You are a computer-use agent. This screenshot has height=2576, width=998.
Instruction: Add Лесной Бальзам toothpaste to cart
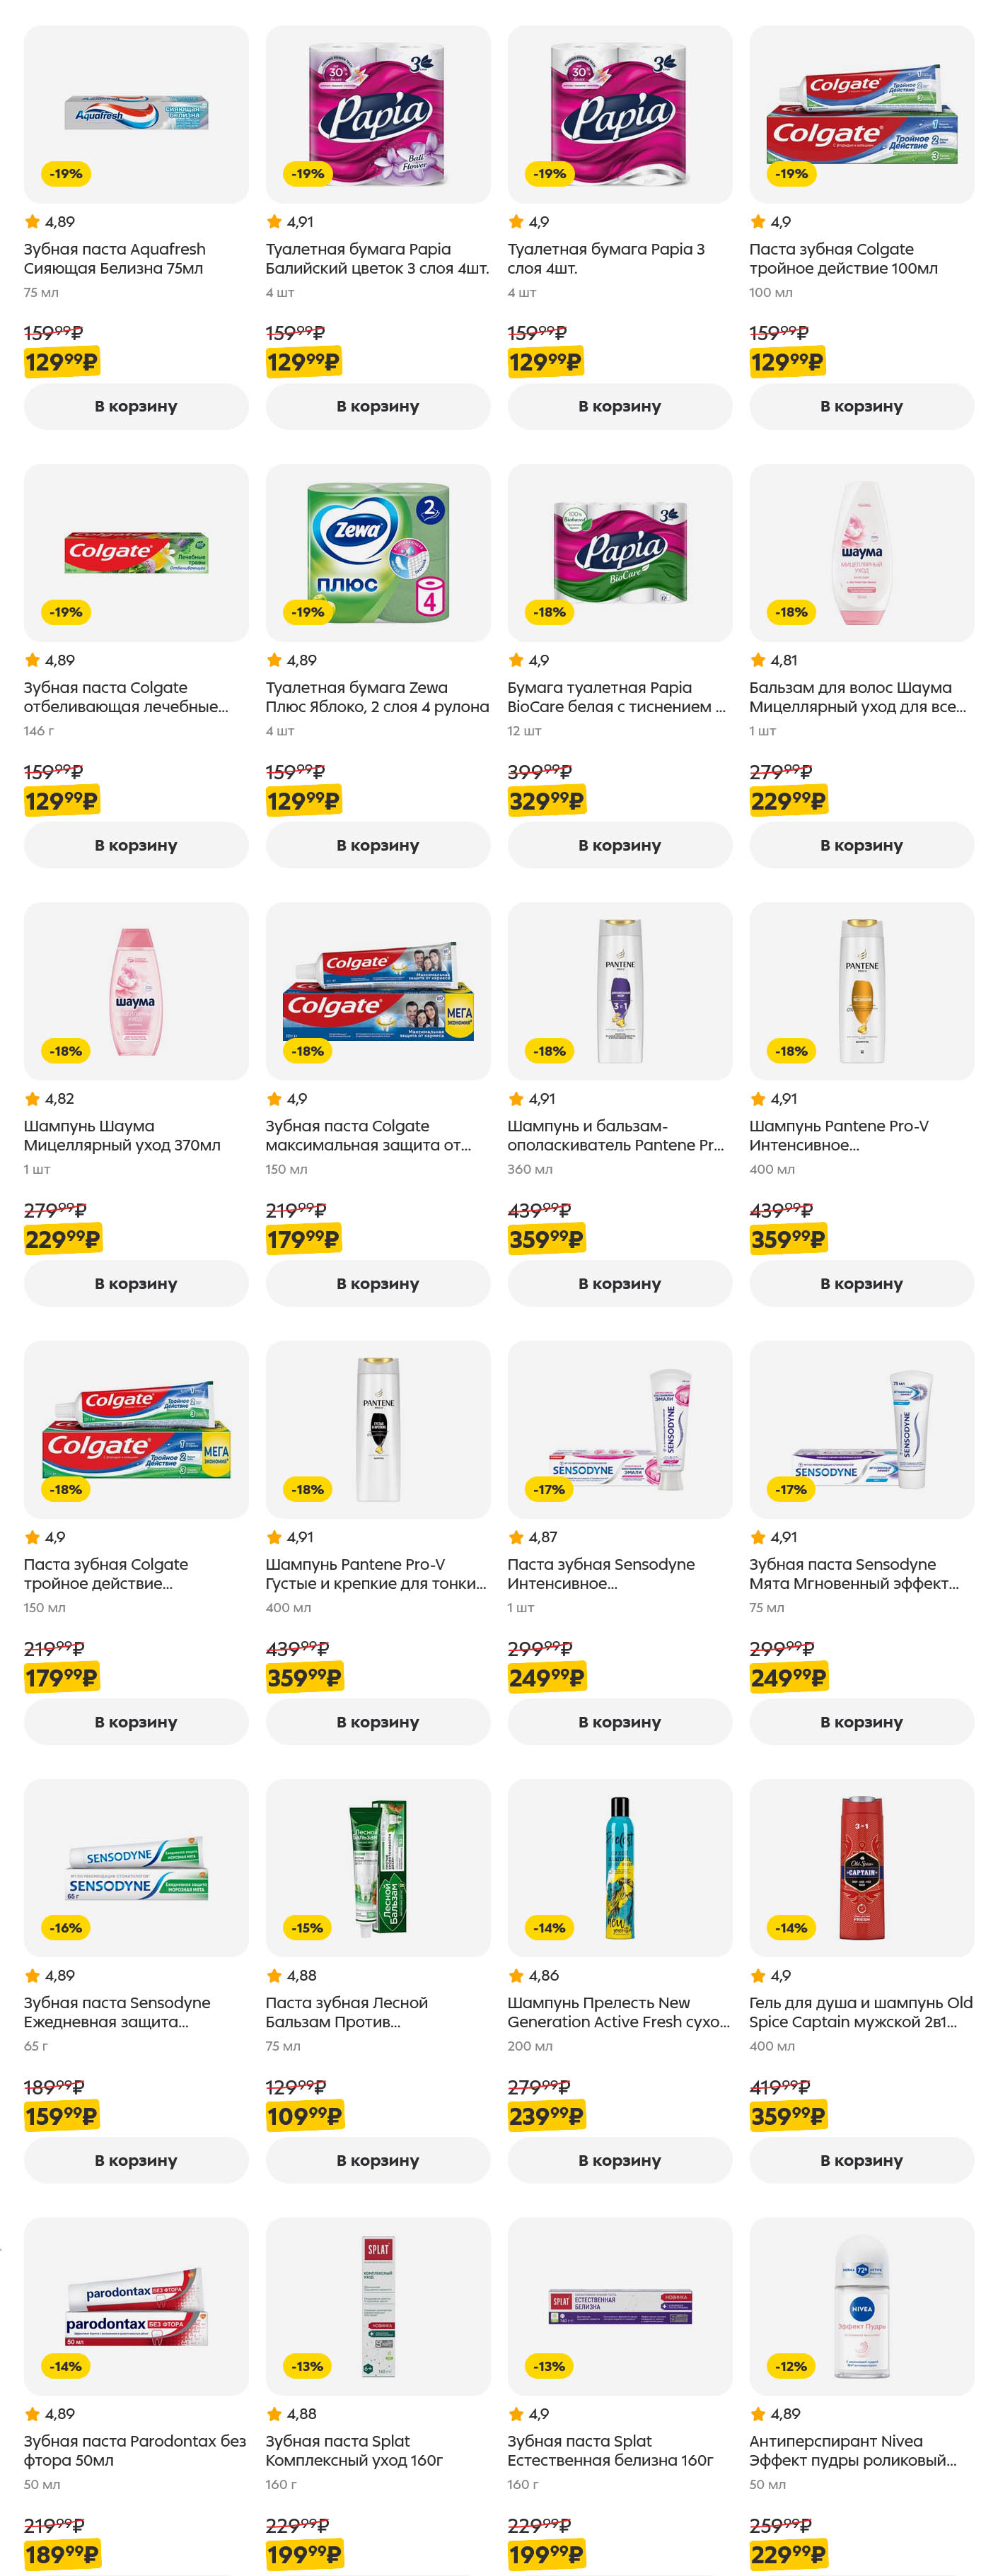pos(377,2160)
